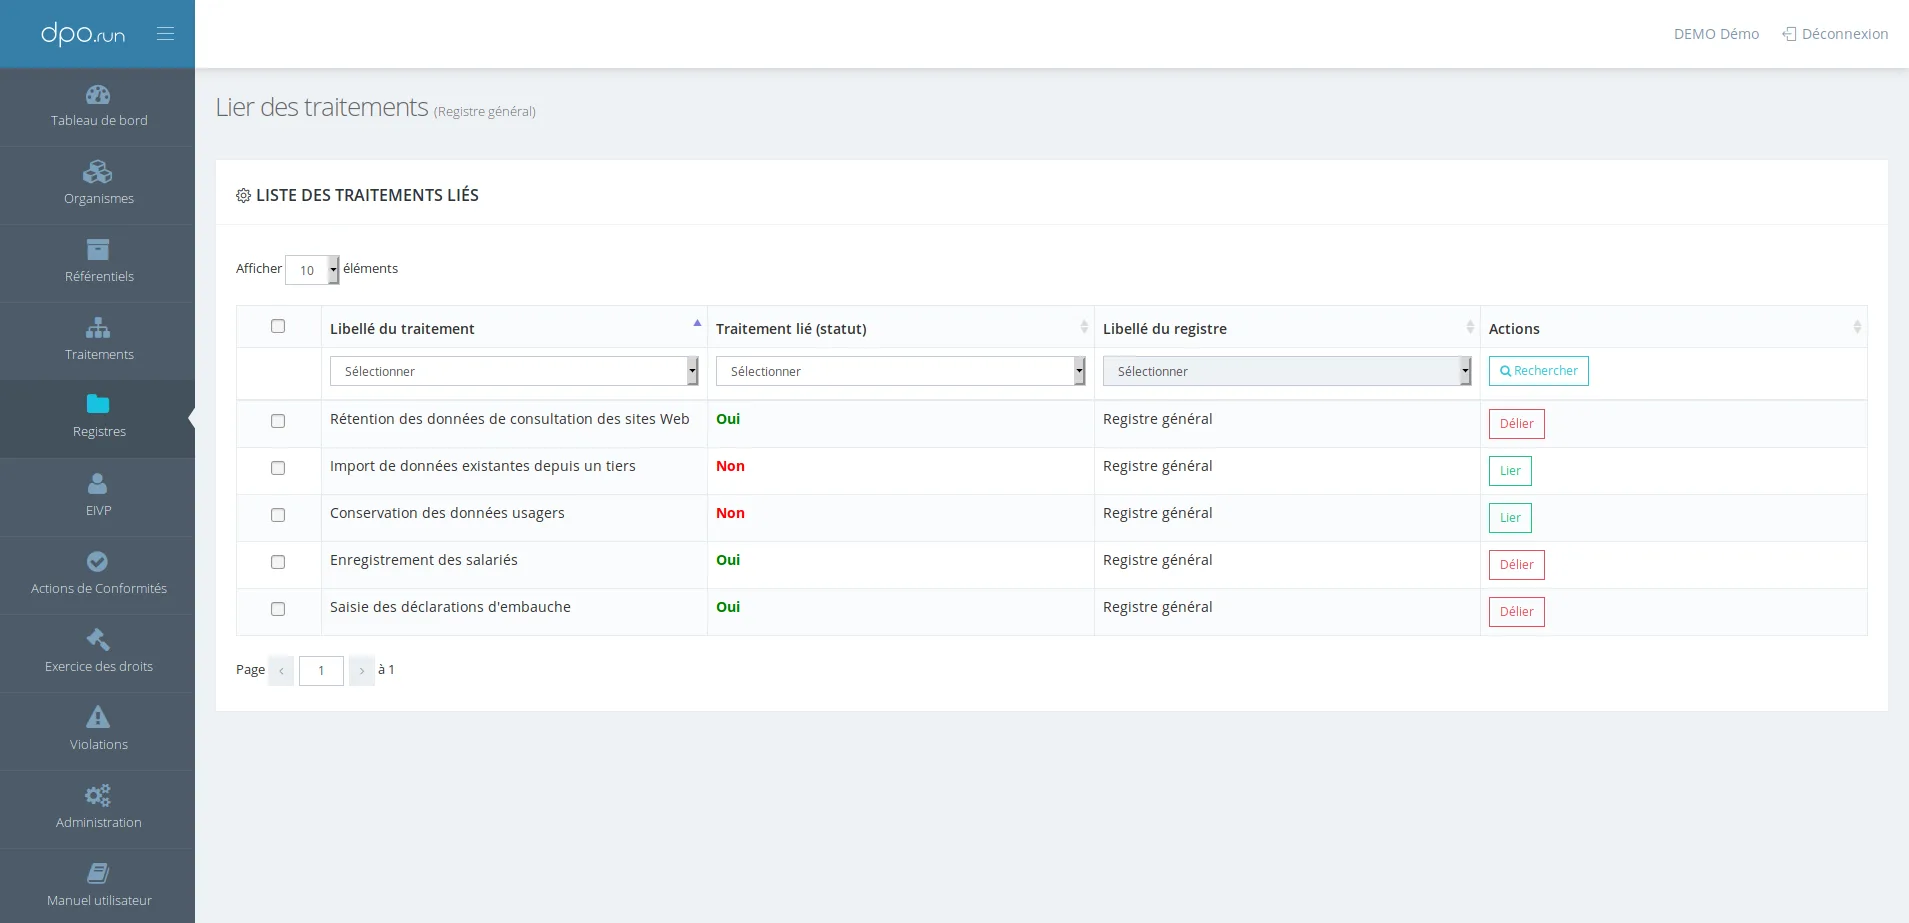Open Libellé du registre filter dropdown
This screenshot has width=1909, height=923.
click(1287, 371)
